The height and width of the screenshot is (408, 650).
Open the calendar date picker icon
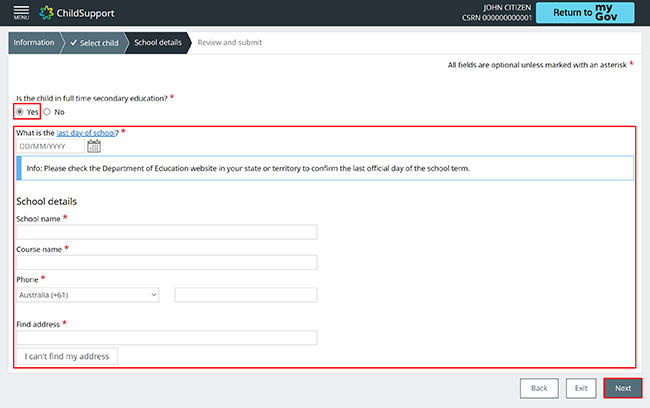pyautogui.click(x=94, y=146)
